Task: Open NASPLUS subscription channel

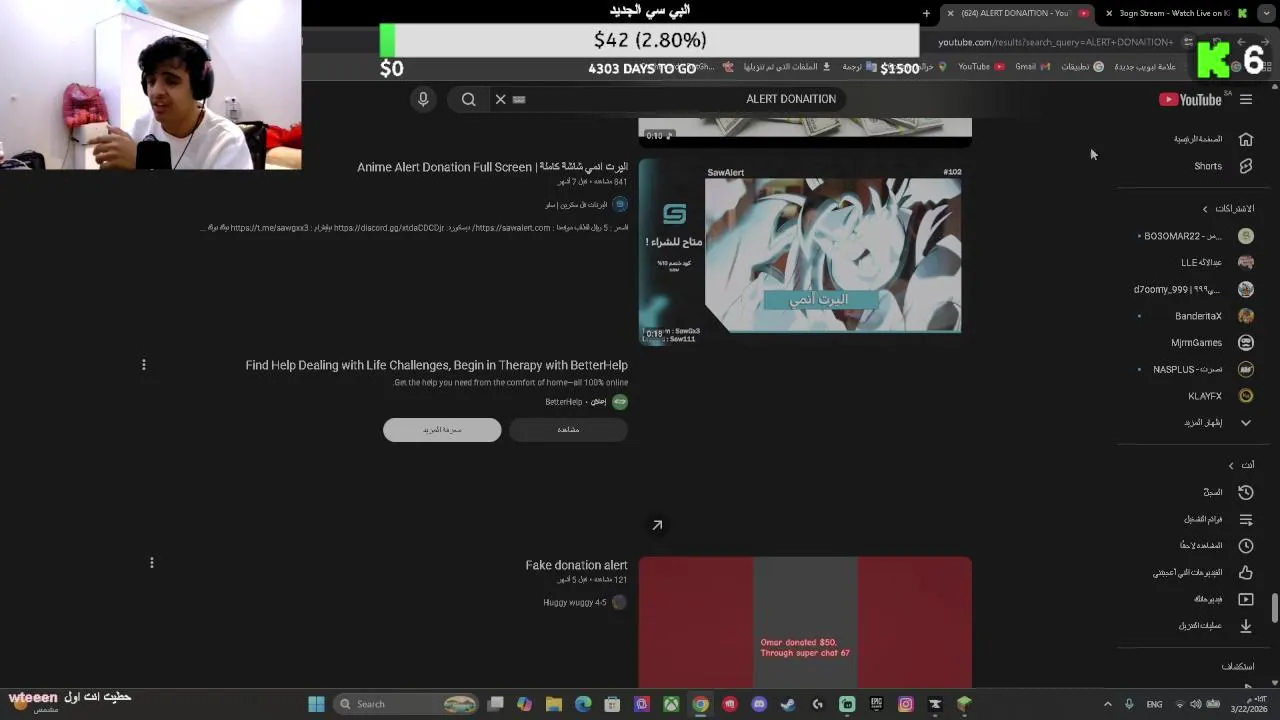Action: click(x=1196, y=369)
